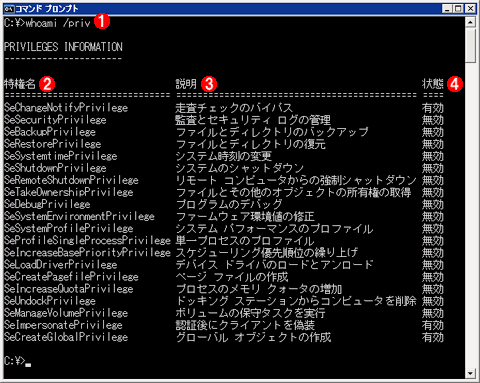The image size is (480, 383).
Task: Click description '認証後にクライアントを偽装'
Action: click(x=245, y=325)
